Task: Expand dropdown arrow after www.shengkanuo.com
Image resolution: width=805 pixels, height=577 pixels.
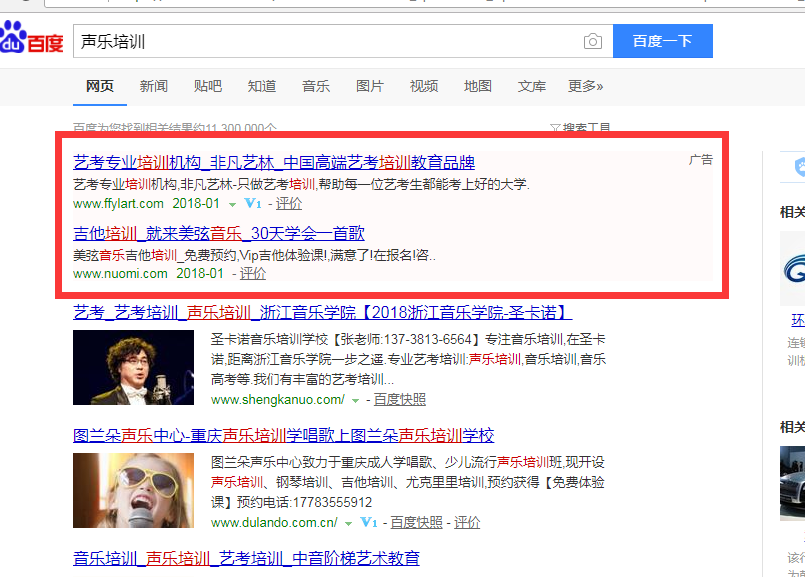Action: pyautogui.click(x=355, y=400)
